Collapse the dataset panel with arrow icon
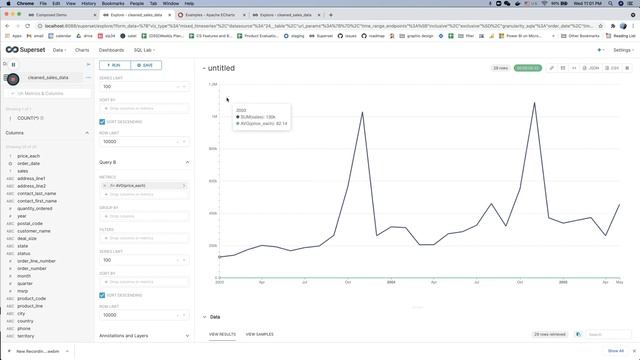 (88, 64)
